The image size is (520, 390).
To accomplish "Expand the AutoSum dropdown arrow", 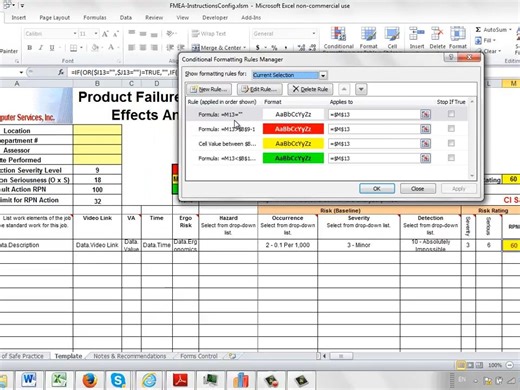I will [510, 30].
